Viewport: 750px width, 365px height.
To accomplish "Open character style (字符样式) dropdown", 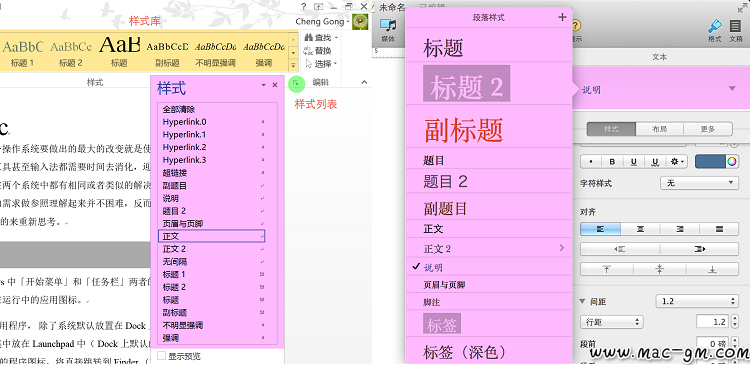I will pyautogui.click(x=699, y=183).
